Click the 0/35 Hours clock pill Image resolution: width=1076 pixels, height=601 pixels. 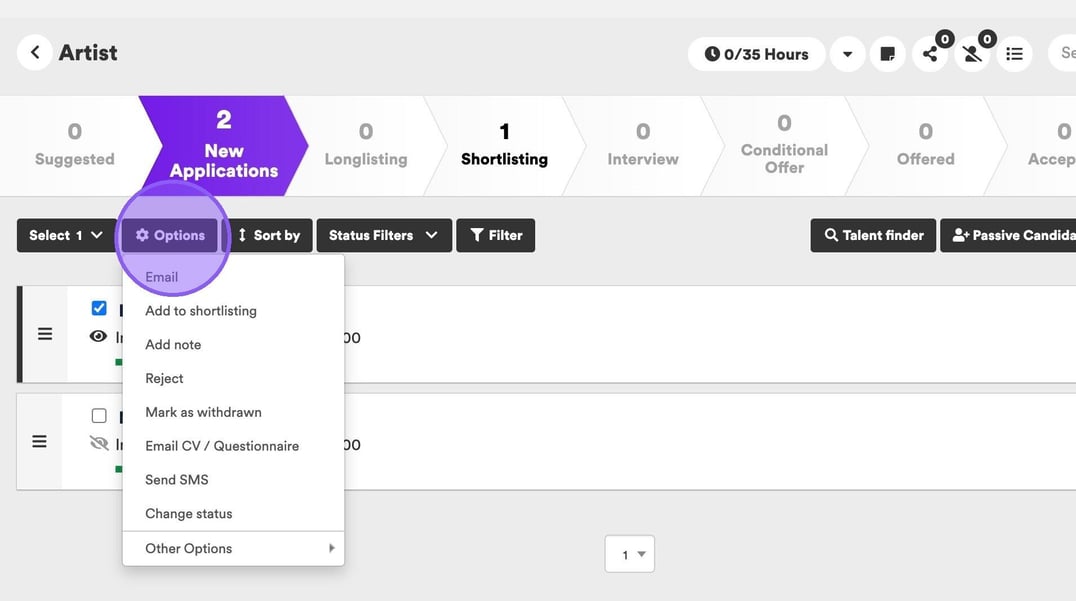click(756, 54)
